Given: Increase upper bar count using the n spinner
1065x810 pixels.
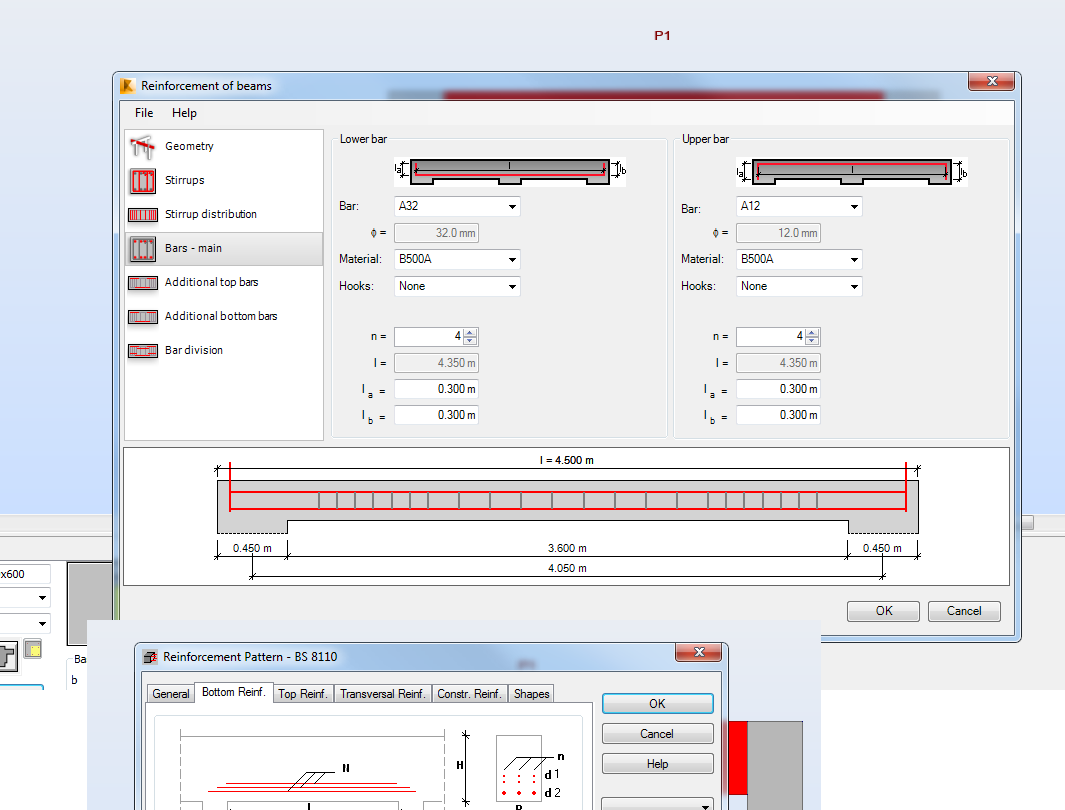Looking at the screenshot, I should click(810, 333).
